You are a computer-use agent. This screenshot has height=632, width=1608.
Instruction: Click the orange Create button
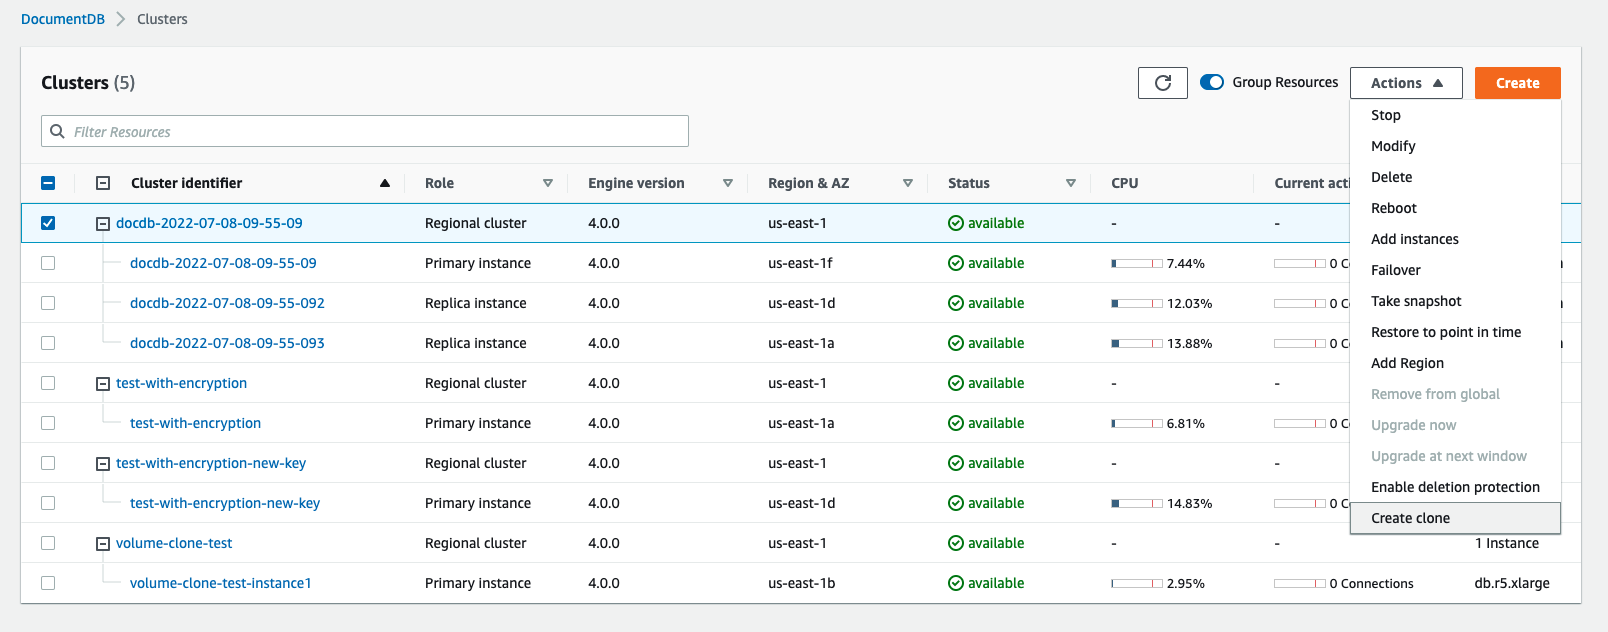pyautogui.click(x=1517, y=83)
